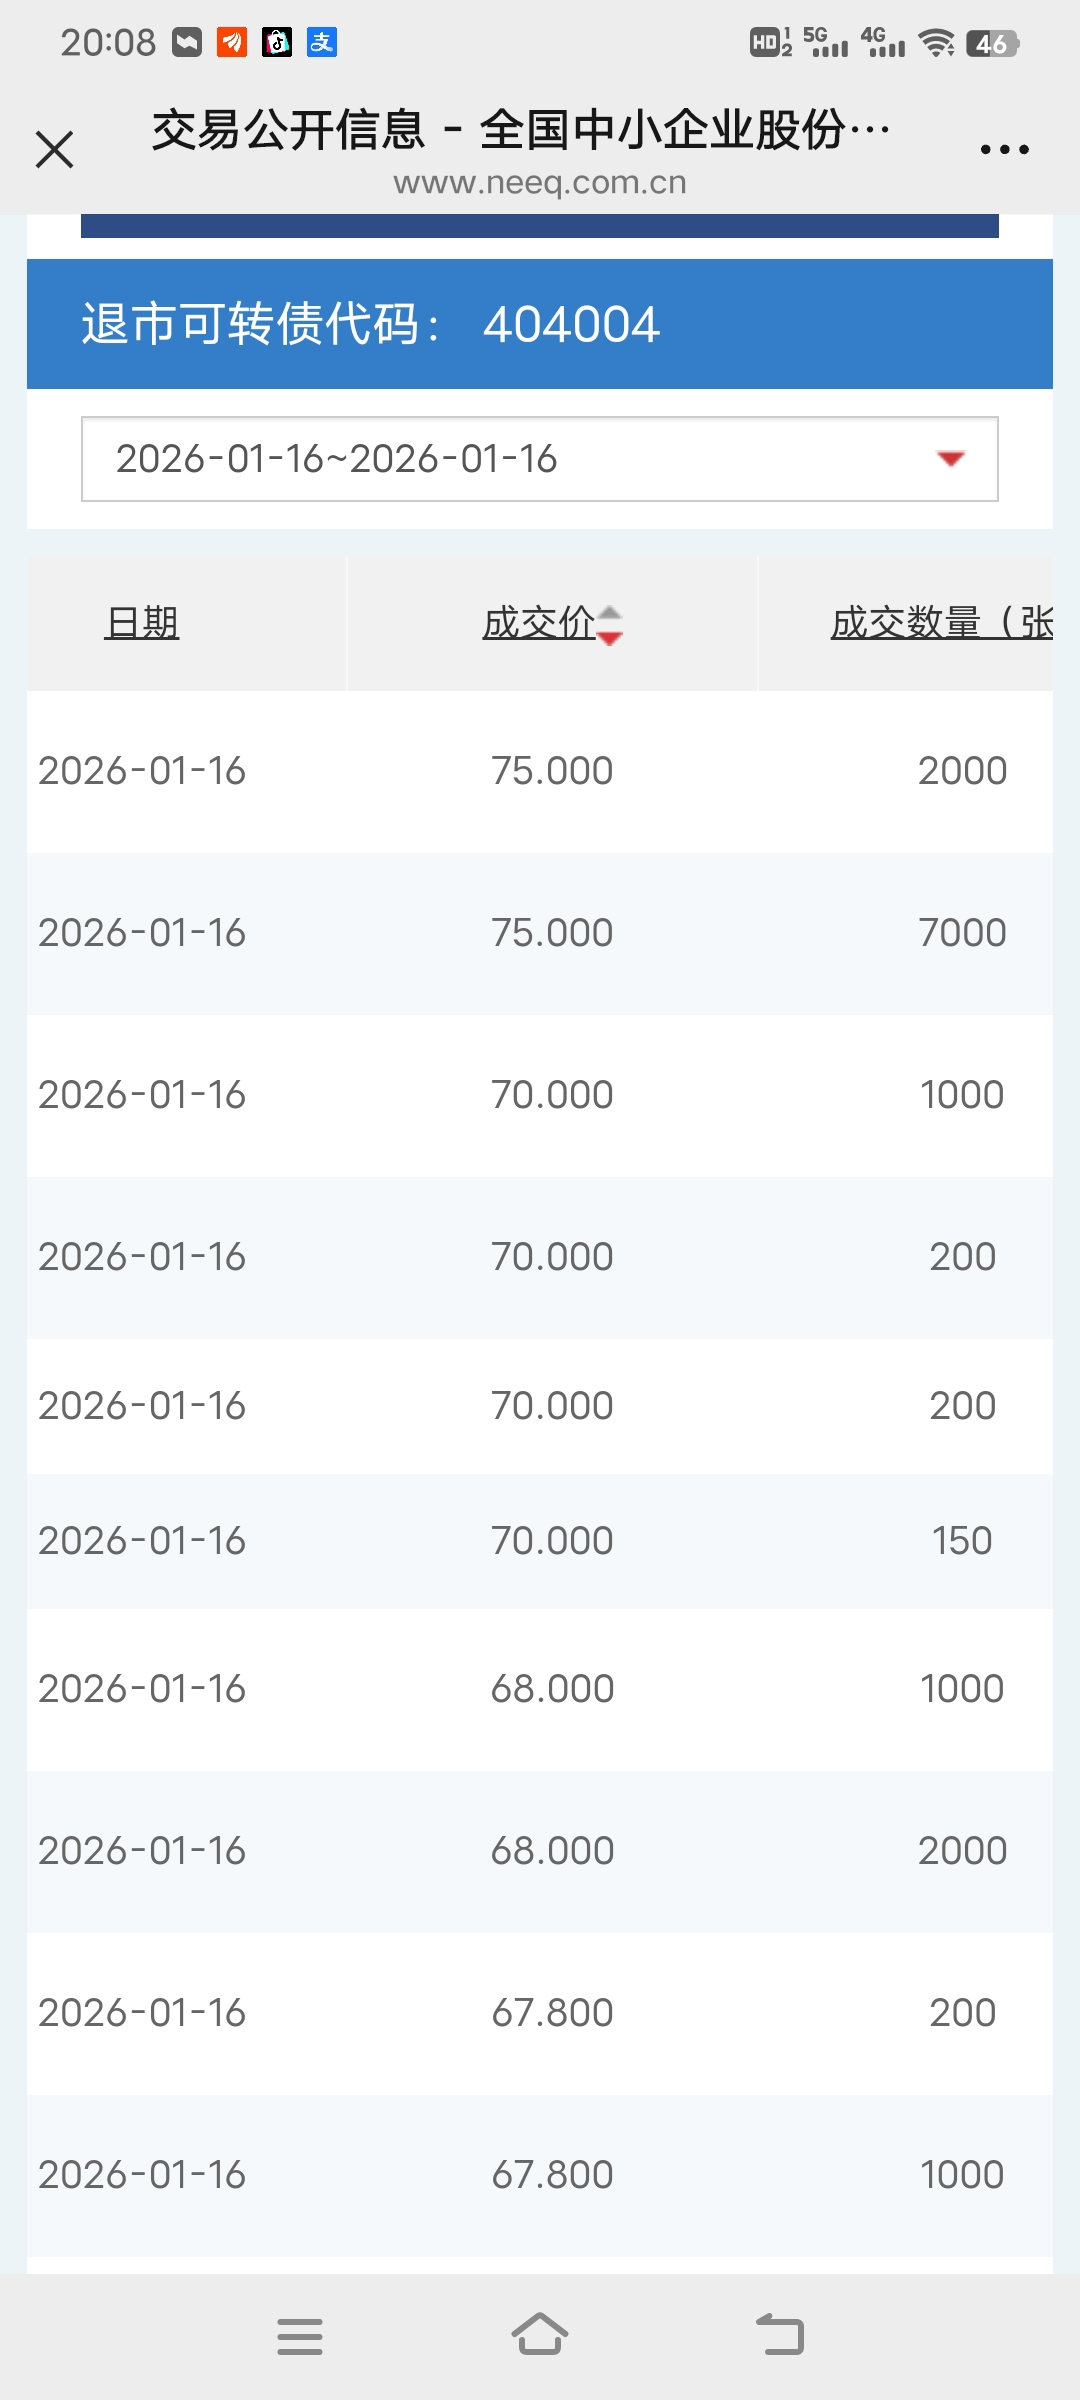1080x2400 pixels.
Task: Sort table by 日期 column header
Action: tap(142, 623)
